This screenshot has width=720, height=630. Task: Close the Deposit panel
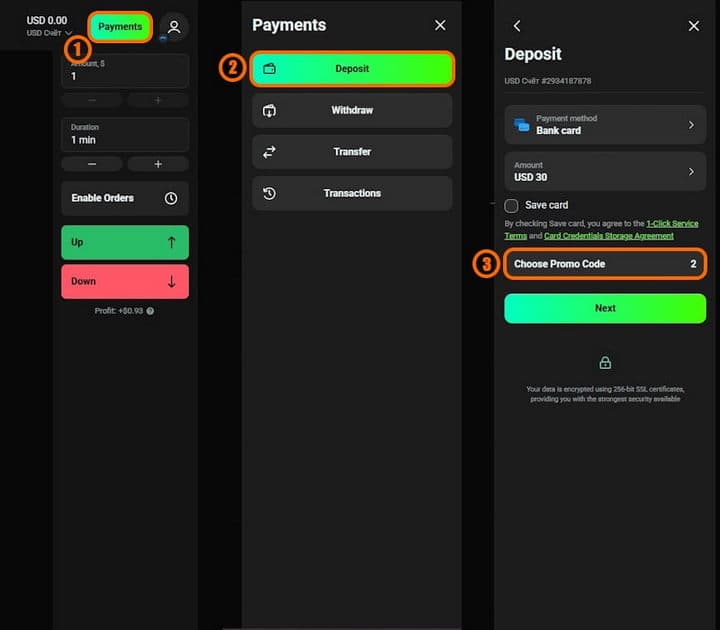[x=693, y=26]
